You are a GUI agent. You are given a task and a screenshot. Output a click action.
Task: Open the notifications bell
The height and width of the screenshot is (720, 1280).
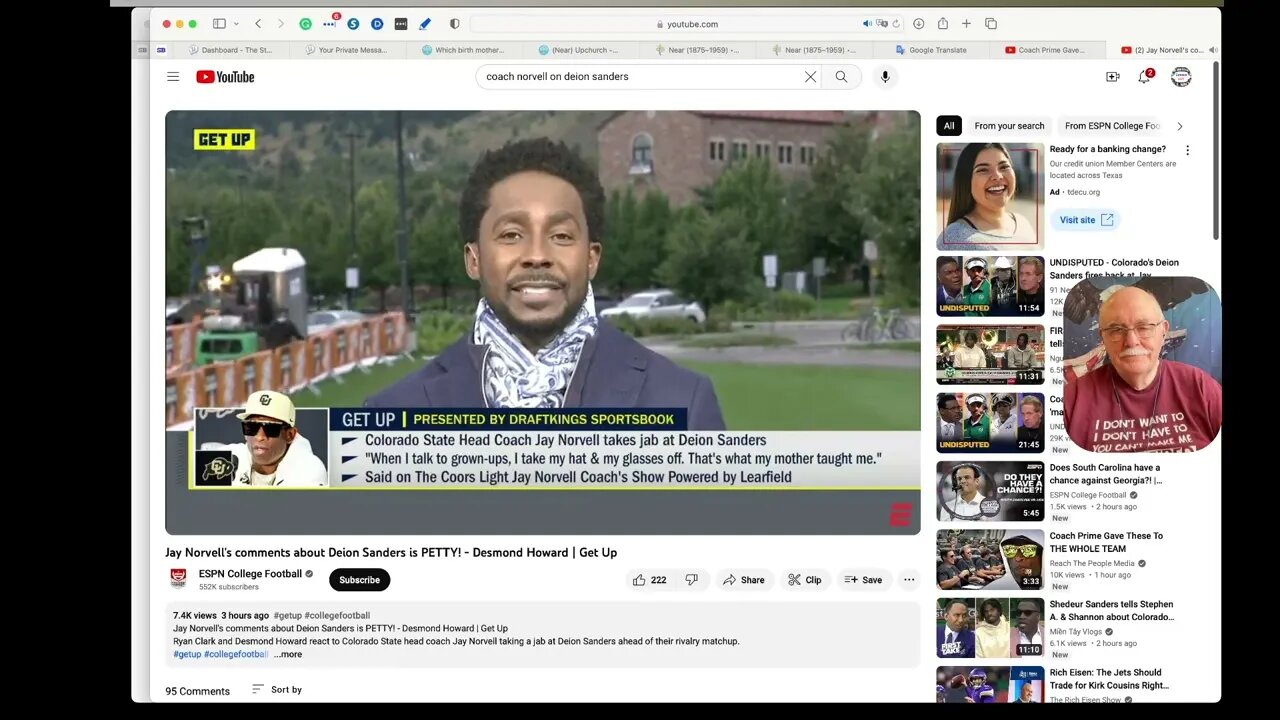coord(1144,77)
